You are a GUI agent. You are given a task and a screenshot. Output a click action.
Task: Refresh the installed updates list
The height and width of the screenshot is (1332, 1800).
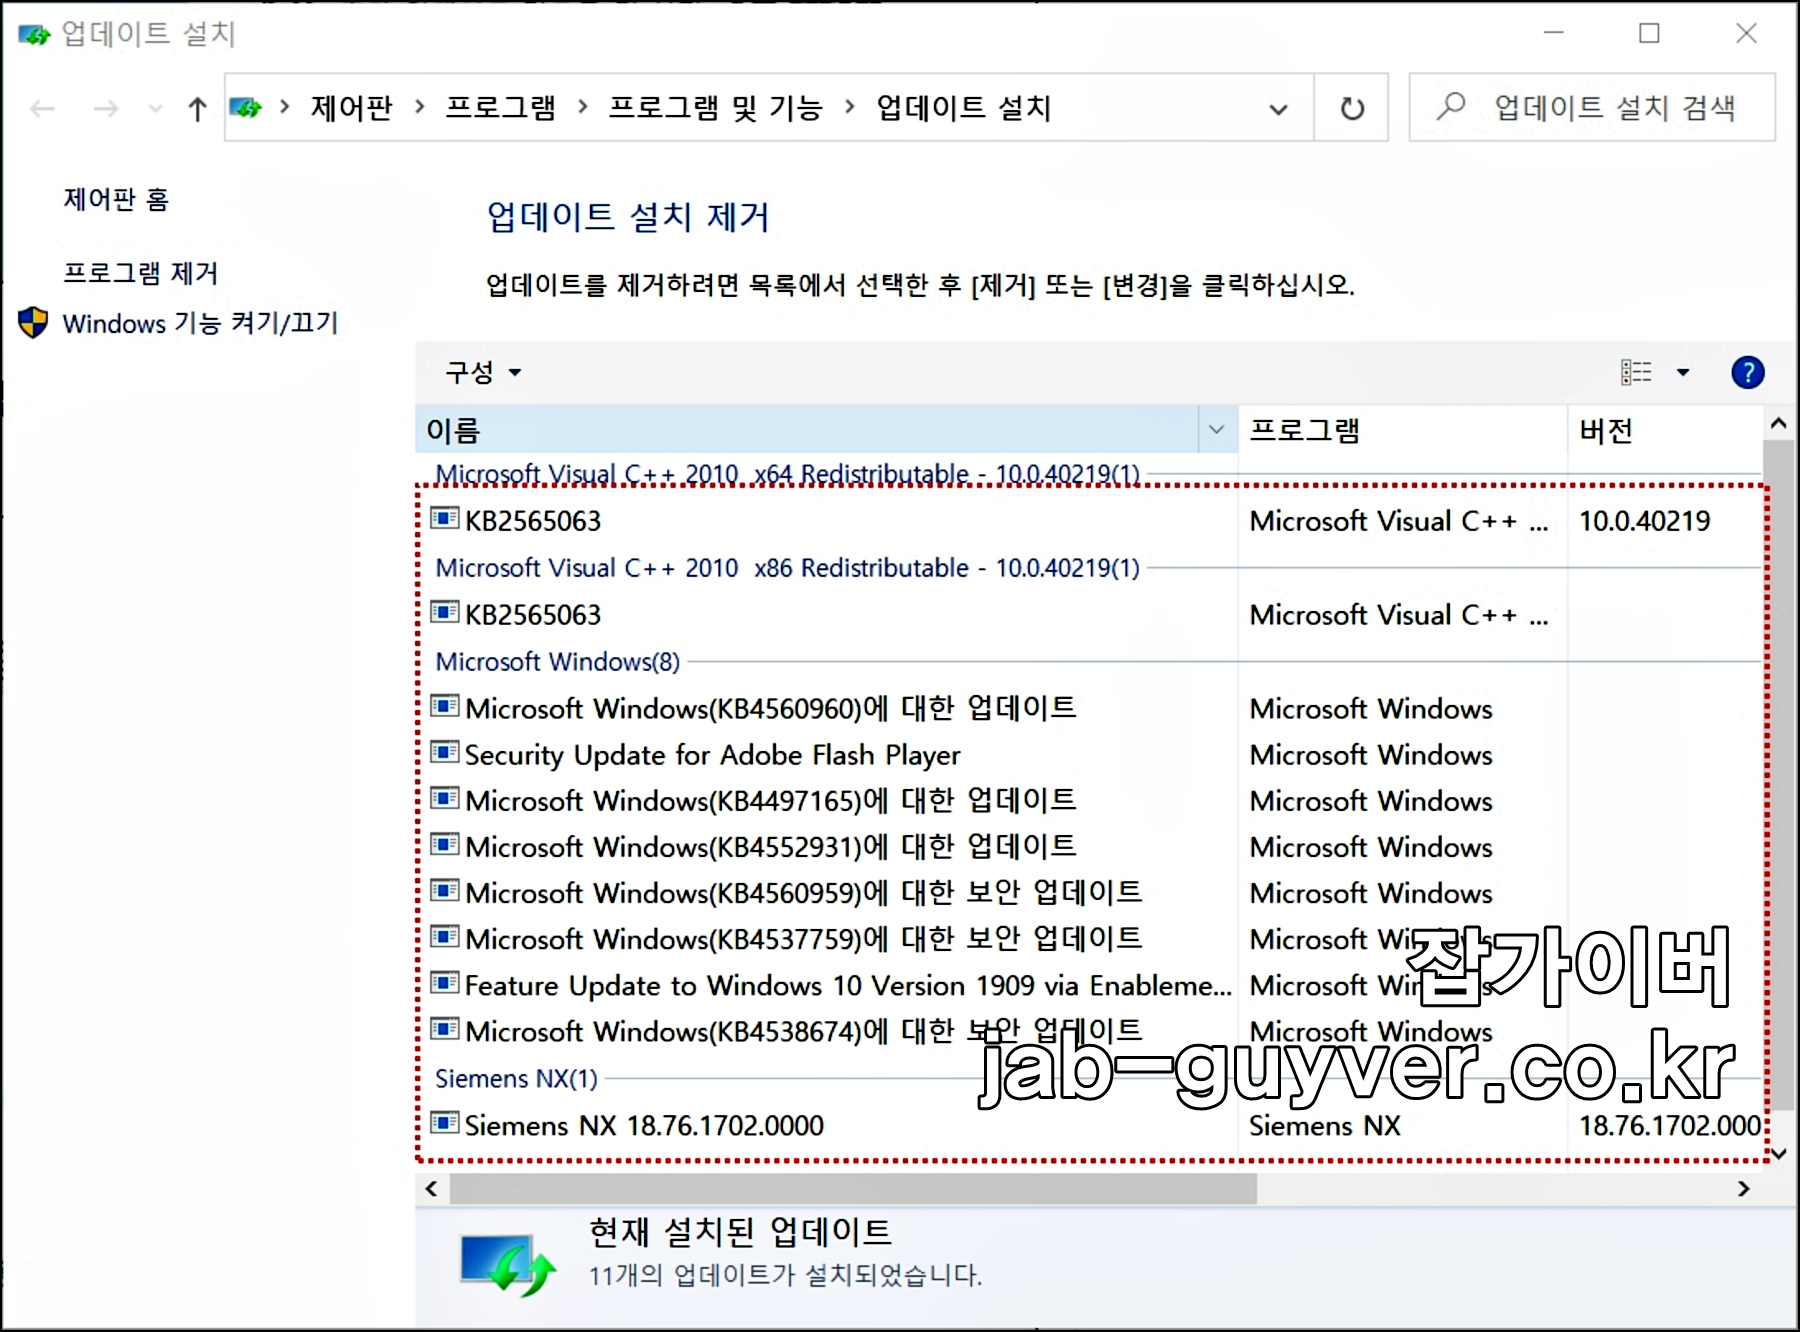tap(1352, 108)
